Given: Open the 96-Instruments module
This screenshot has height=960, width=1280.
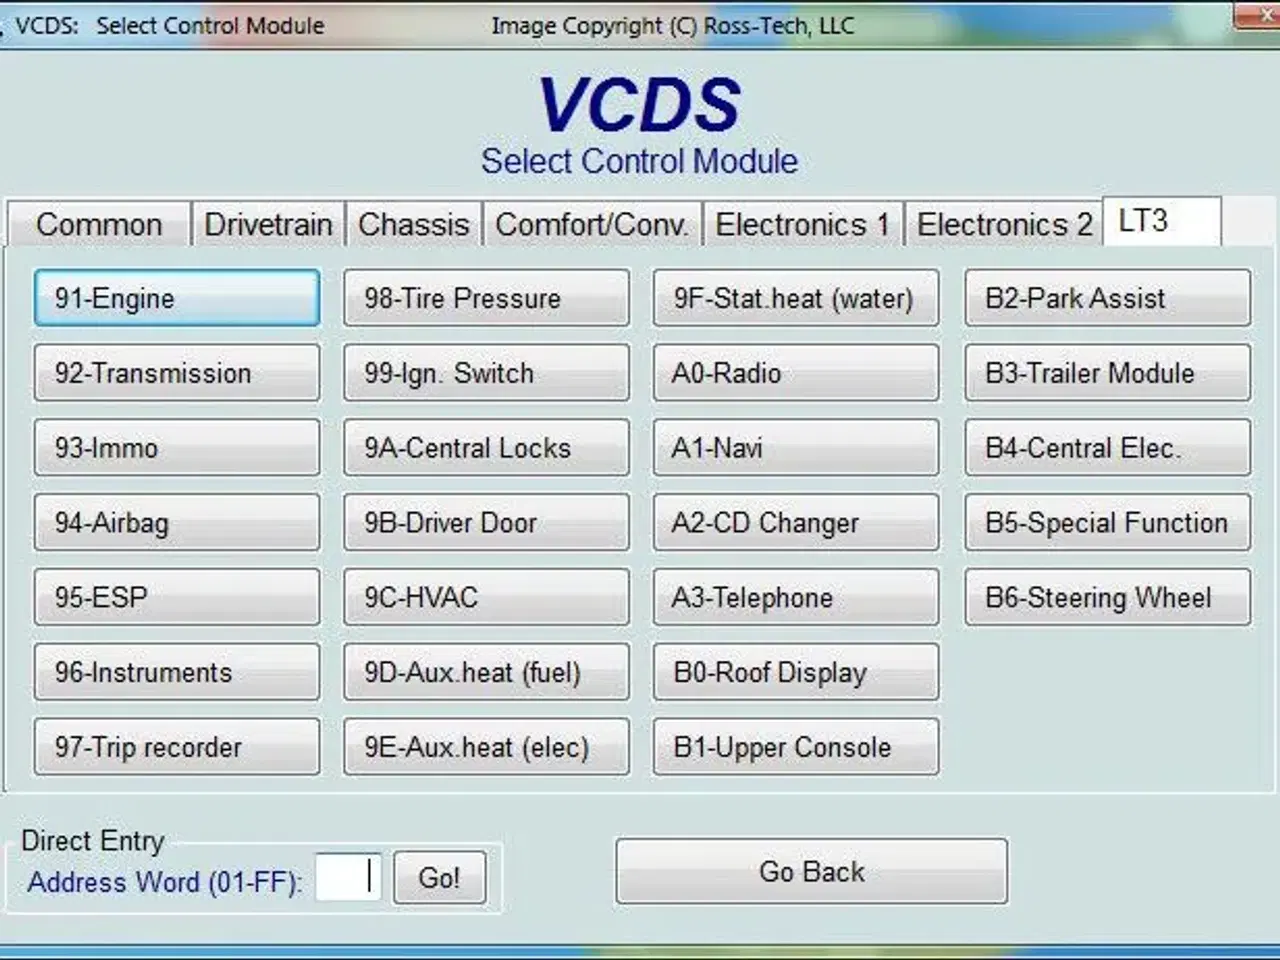Looking at the screenshot, I should (x=177, y=672).
